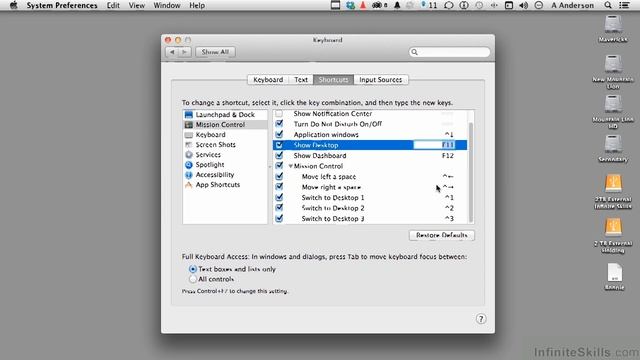Click the question mark help button
Screen dimensions: 640x360
pyautogui.click(x=481, y=319)
